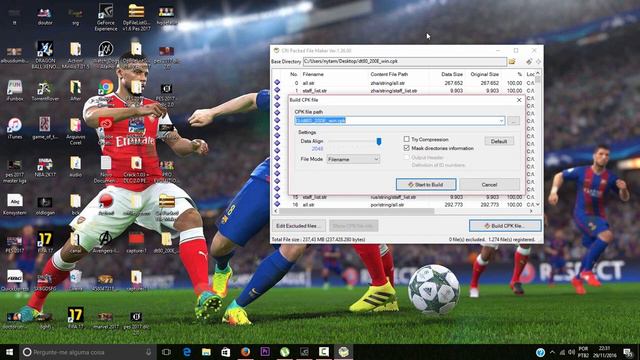The height and width of the screenshot is (360, 640).
Task: Select file row 0 all.str
Action: tap(403, 83)
